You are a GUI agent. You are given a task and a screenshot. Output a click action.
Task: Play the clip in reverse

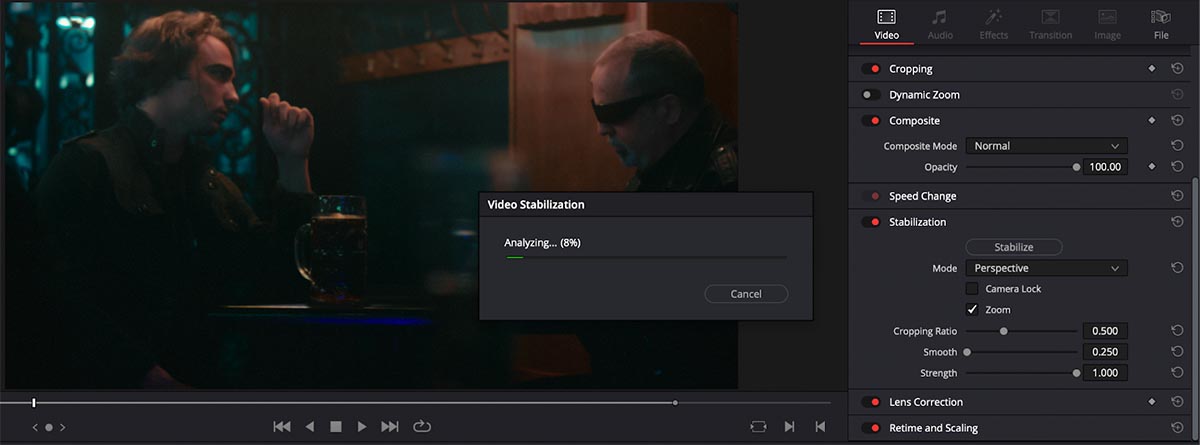[x=310, y=426]
